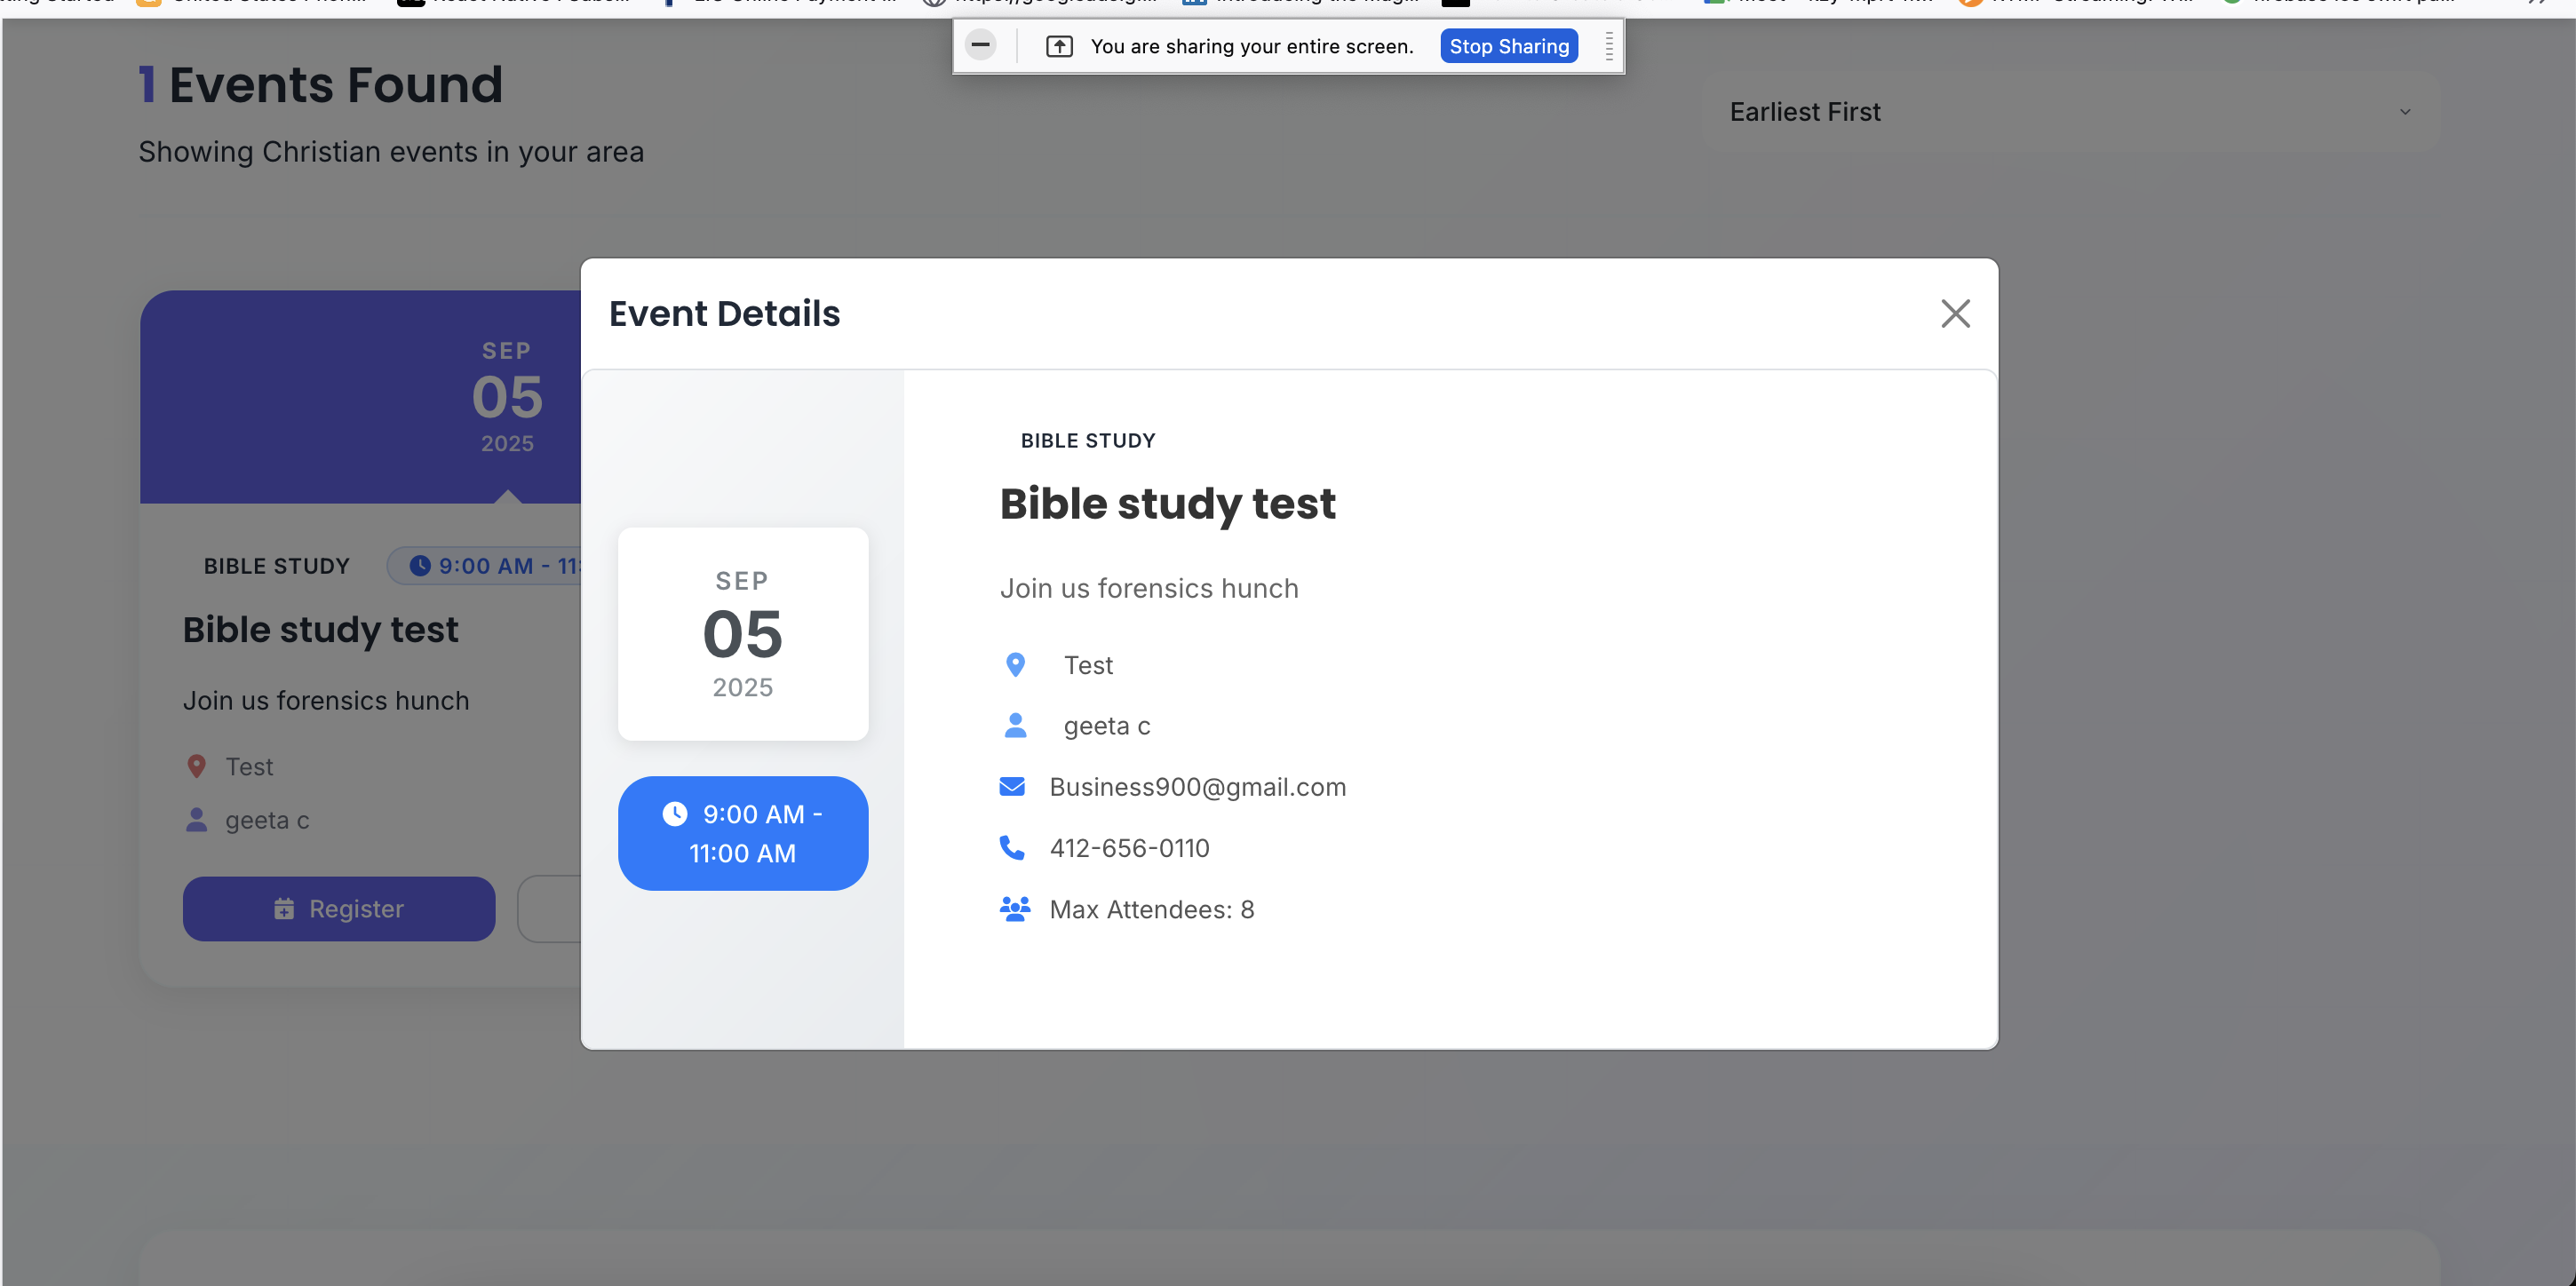Click the organizer person icon in dialog

(x=1015, y=725)
